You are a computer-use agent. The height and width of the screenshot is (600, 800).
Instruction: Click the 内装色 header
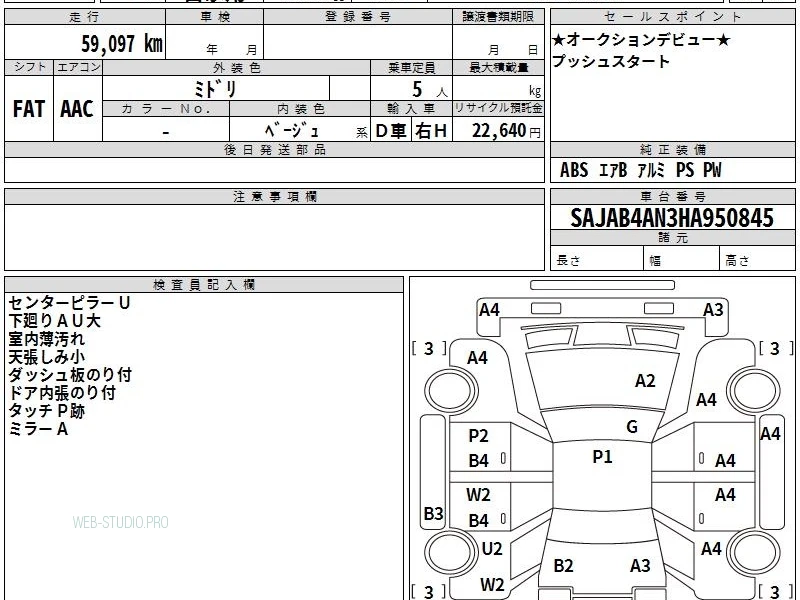click(301, 109)
